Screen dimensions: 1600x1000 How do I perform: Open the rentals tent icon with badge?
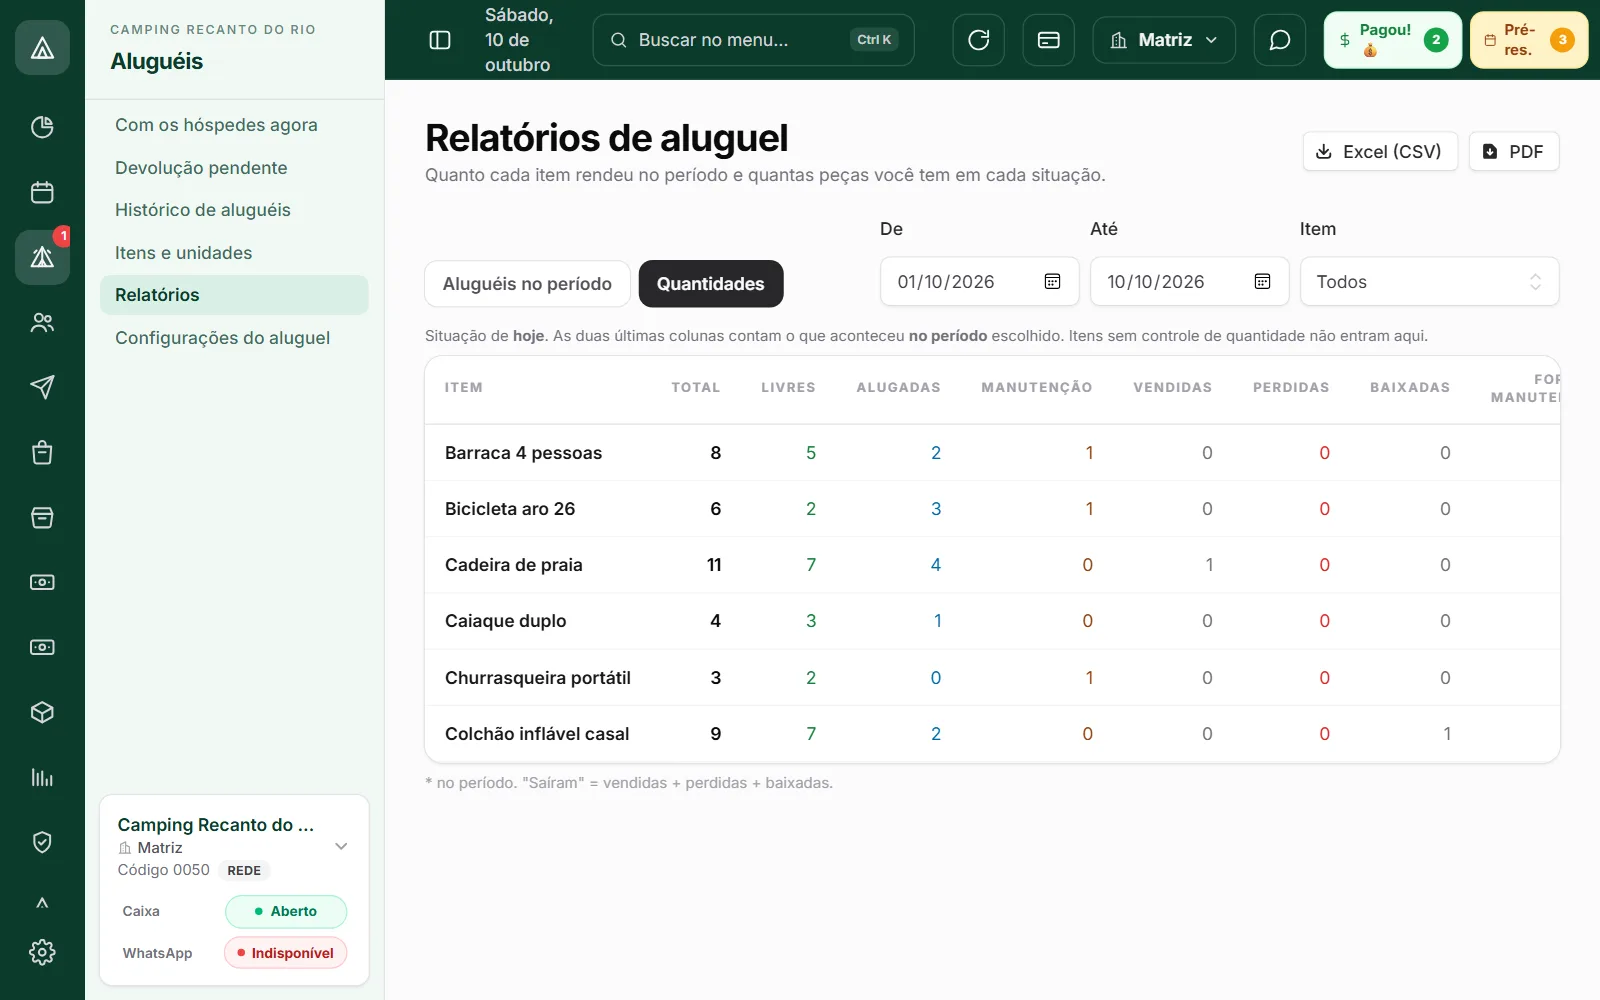pyautogui.click(x=42, y=257)
